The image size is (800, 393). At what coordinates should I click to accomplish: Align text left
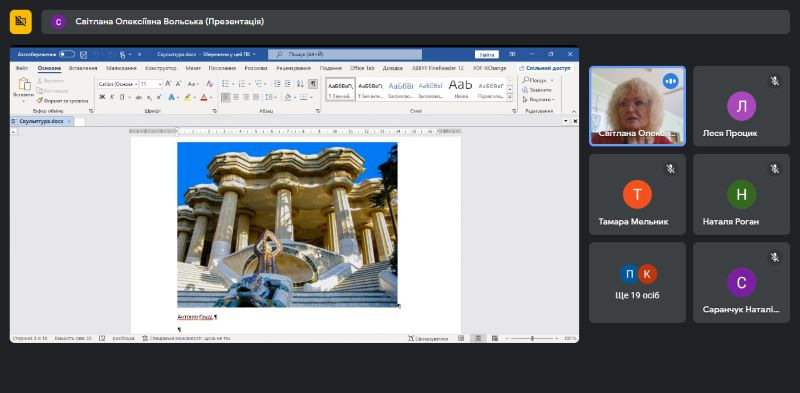(226, 97)
